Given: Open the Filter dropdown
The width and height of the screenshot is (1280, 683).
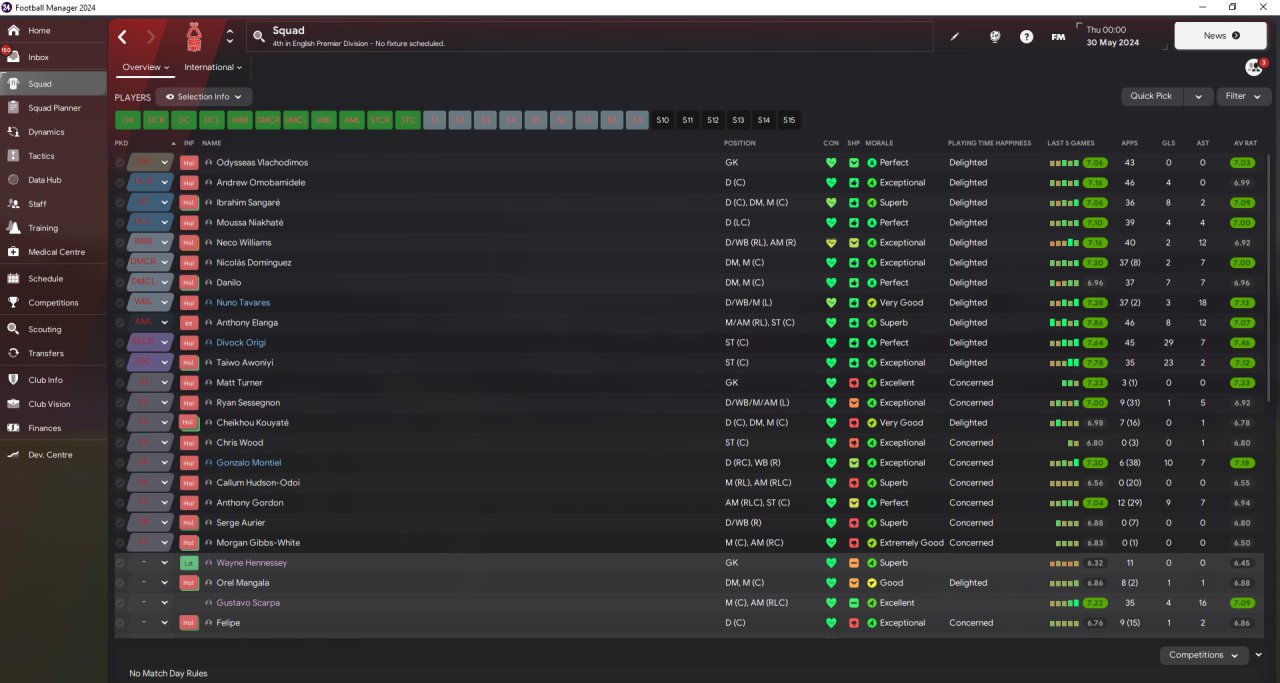Looking at the screenshot, I should pyautogui.click(x=1244, y=96).
